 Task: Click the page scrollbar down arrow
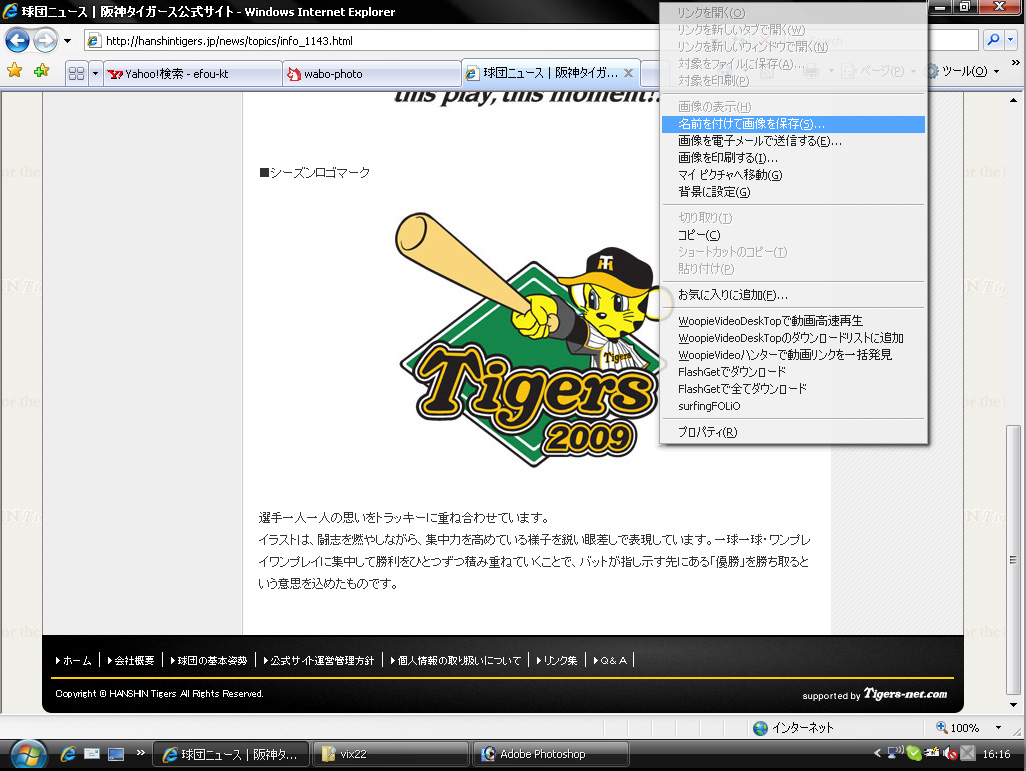click(1013, 705)
